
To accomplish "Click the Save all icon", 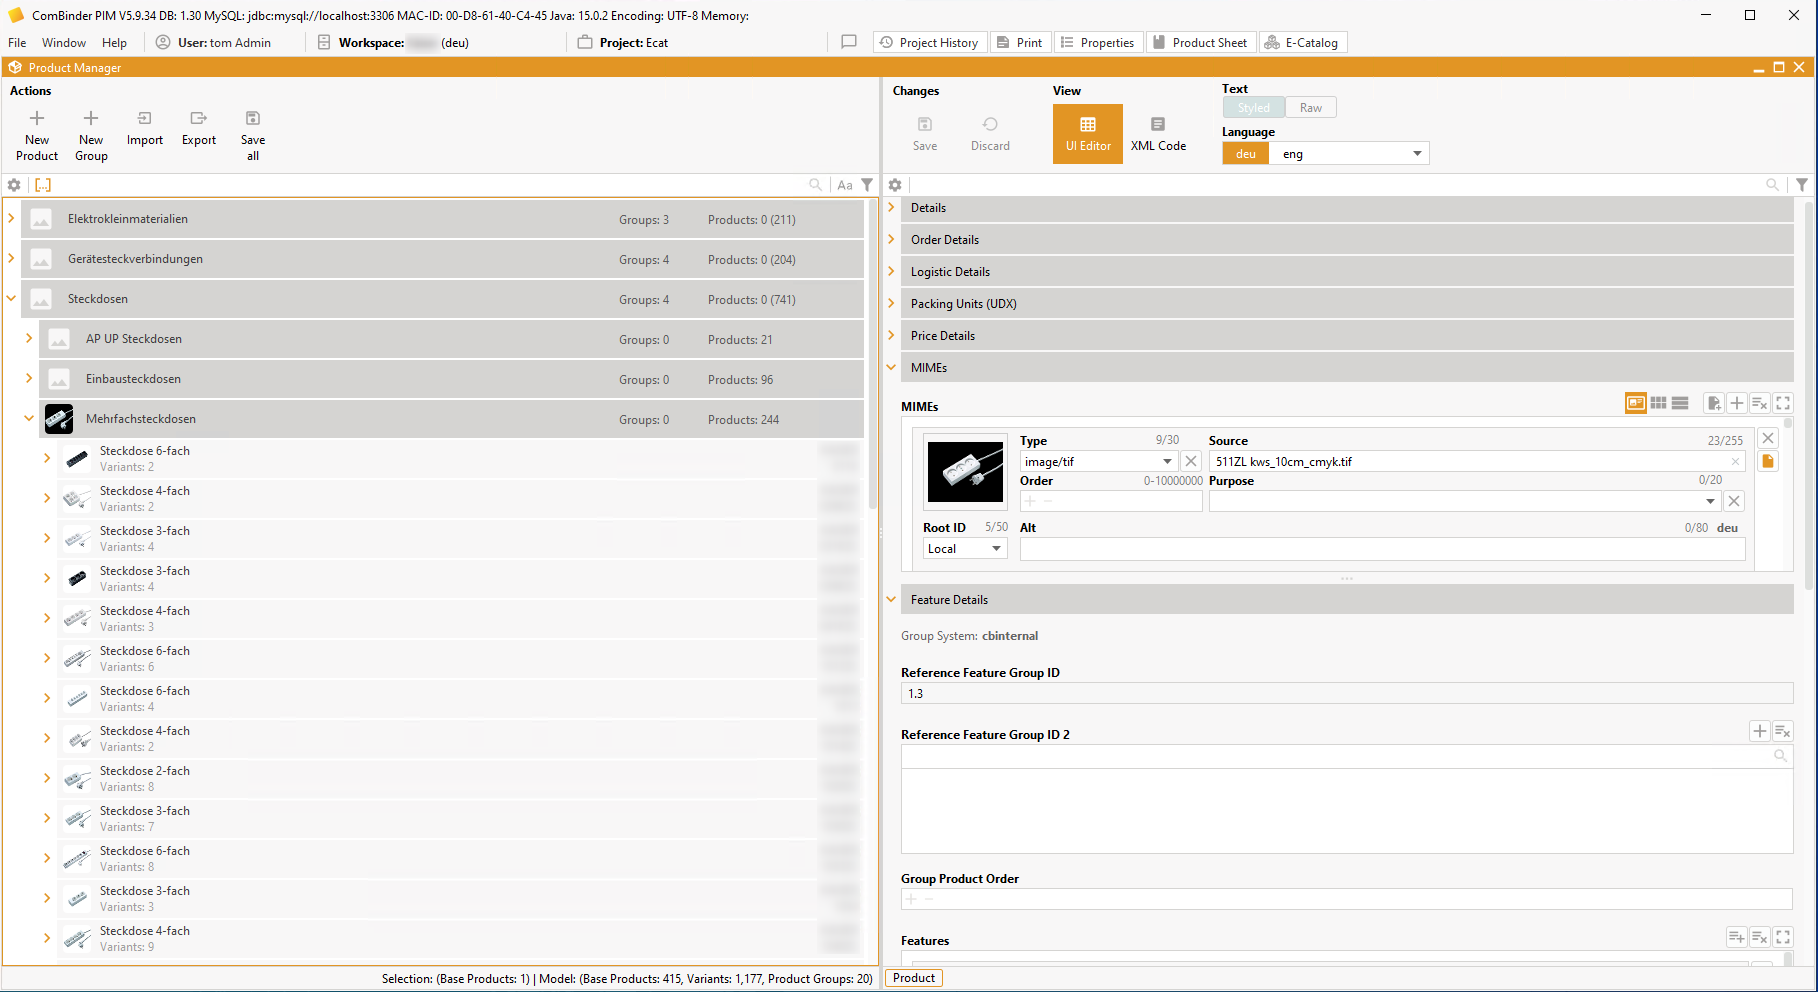I will click(253, 119).
